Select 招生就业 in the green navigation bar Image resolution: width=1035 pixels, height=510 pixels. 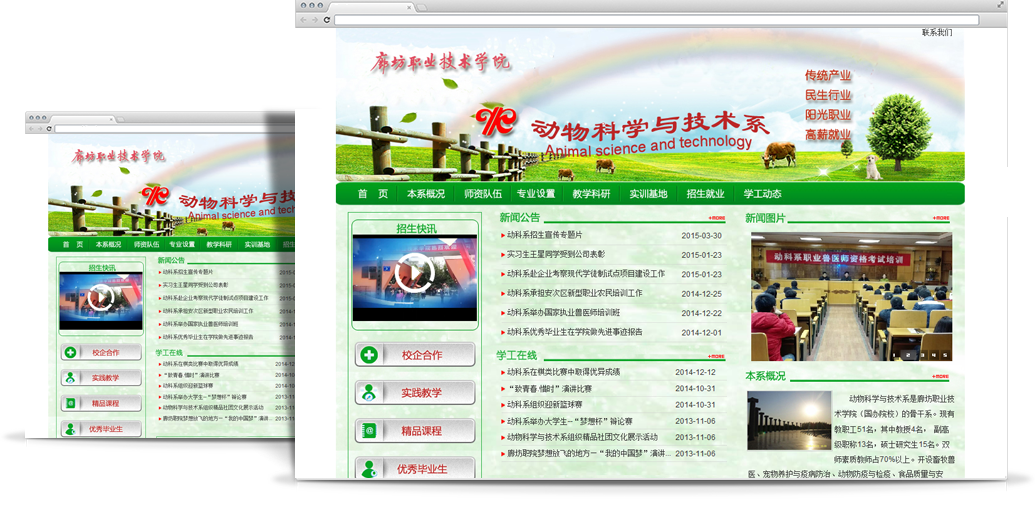pos(705,194)
